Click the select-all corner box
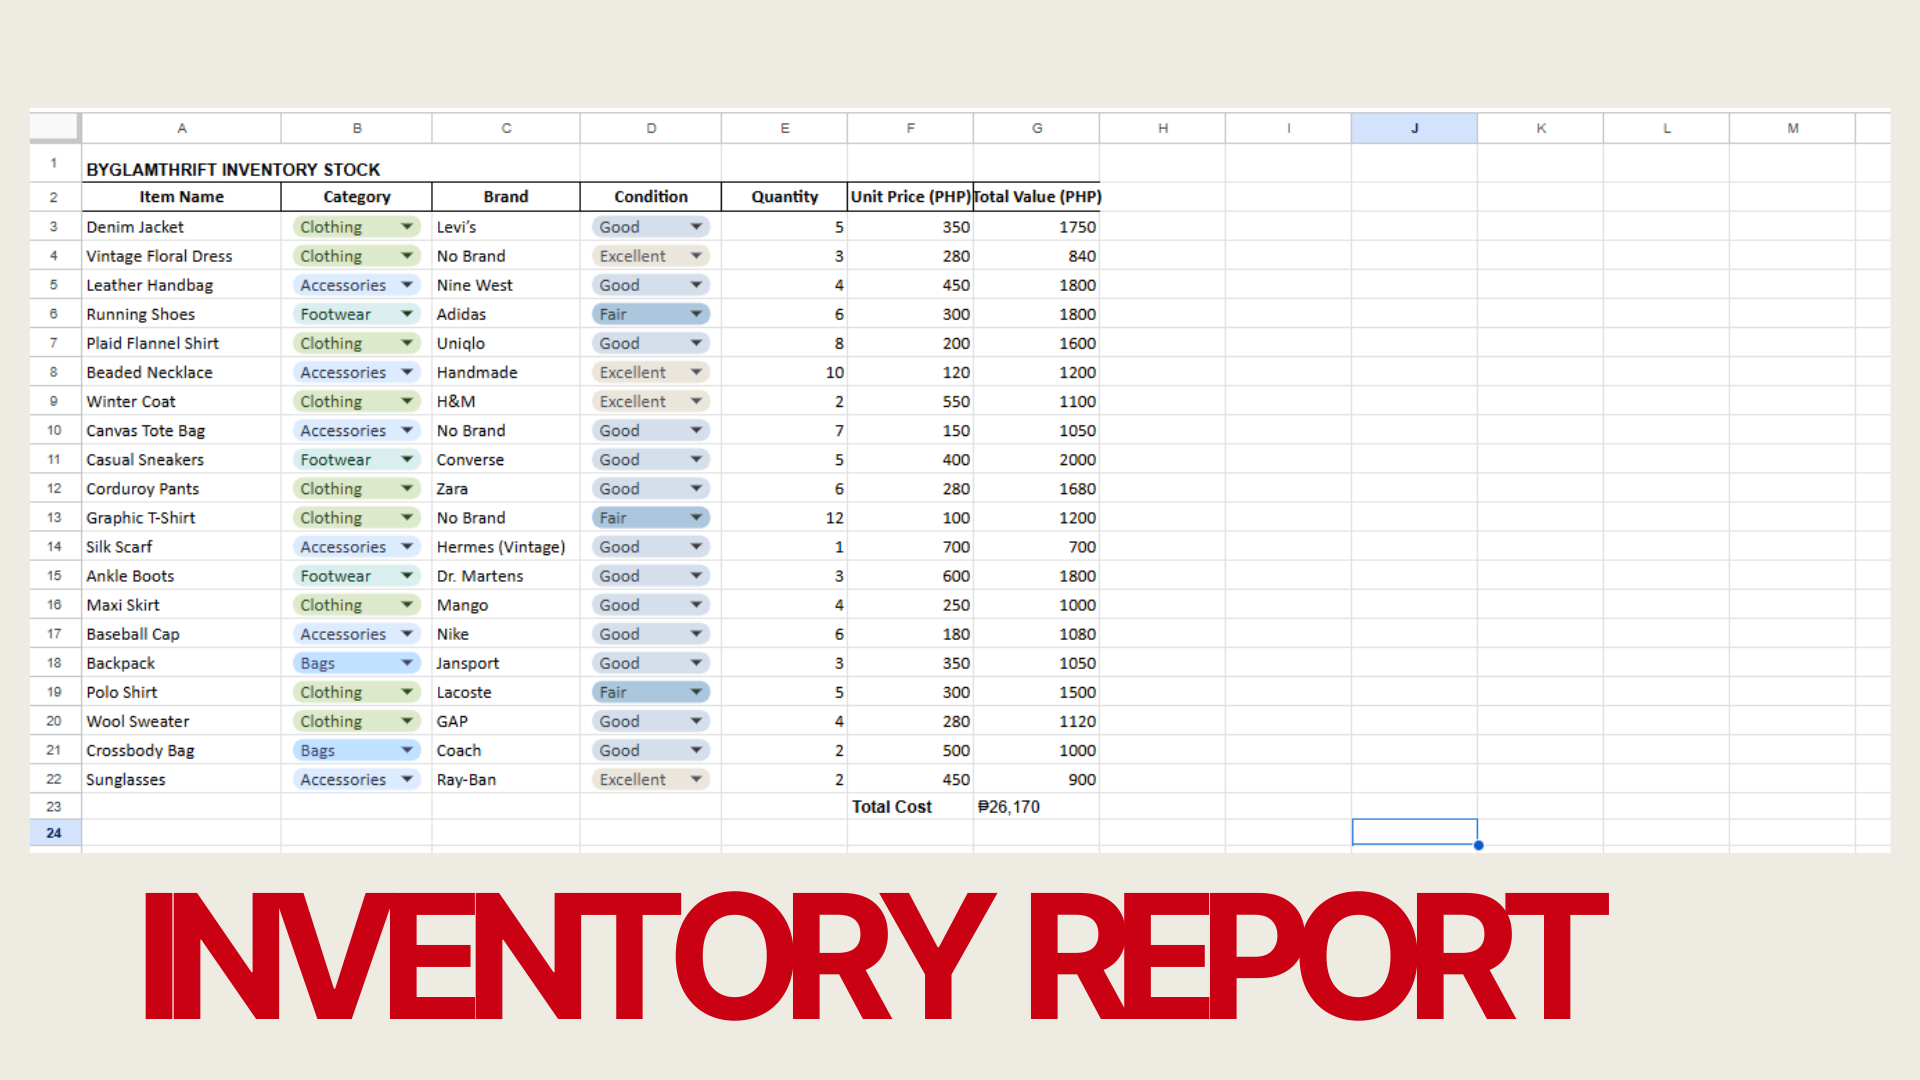The height and width of the screenshot is (1080, 1920). click(x=54, y=127)
